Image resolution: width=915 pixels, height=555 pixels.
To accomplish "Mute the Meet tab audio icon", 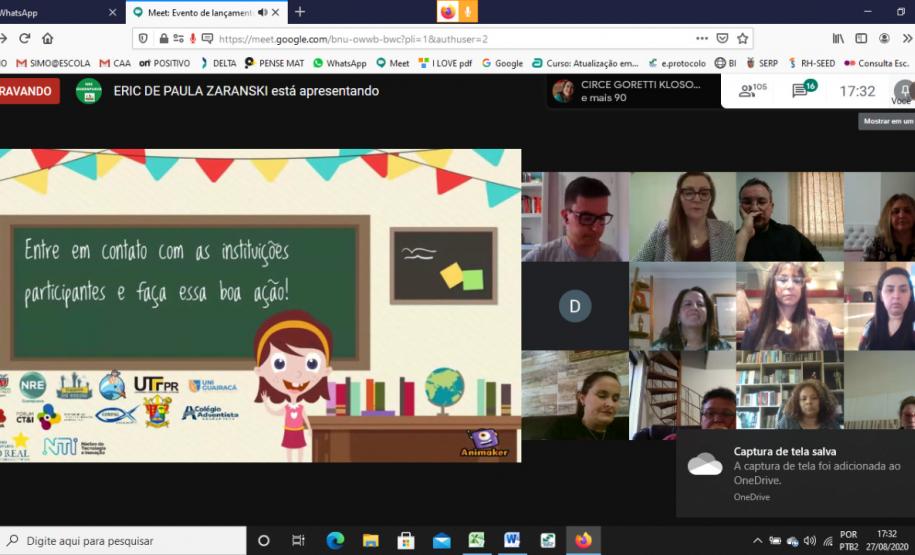I will coord(262,12).
